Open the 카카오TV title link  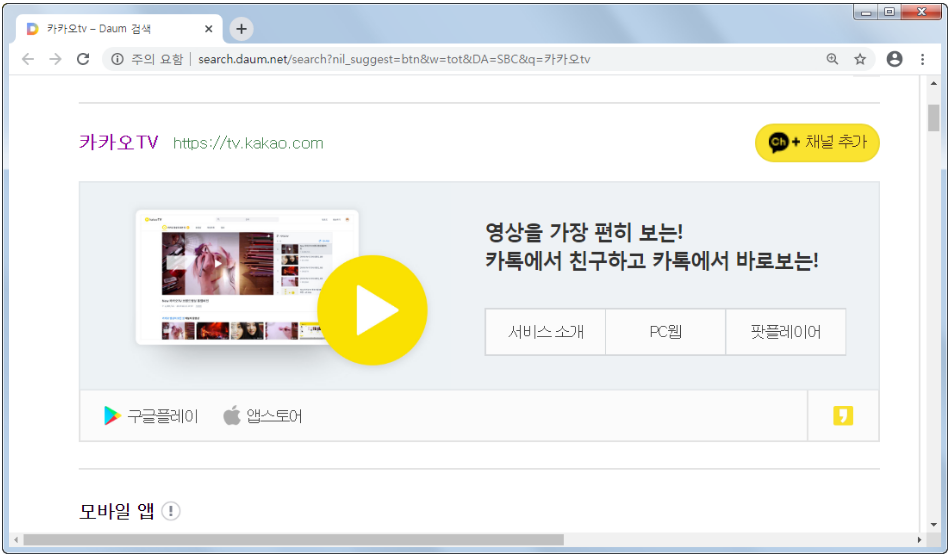coord(119,143)
